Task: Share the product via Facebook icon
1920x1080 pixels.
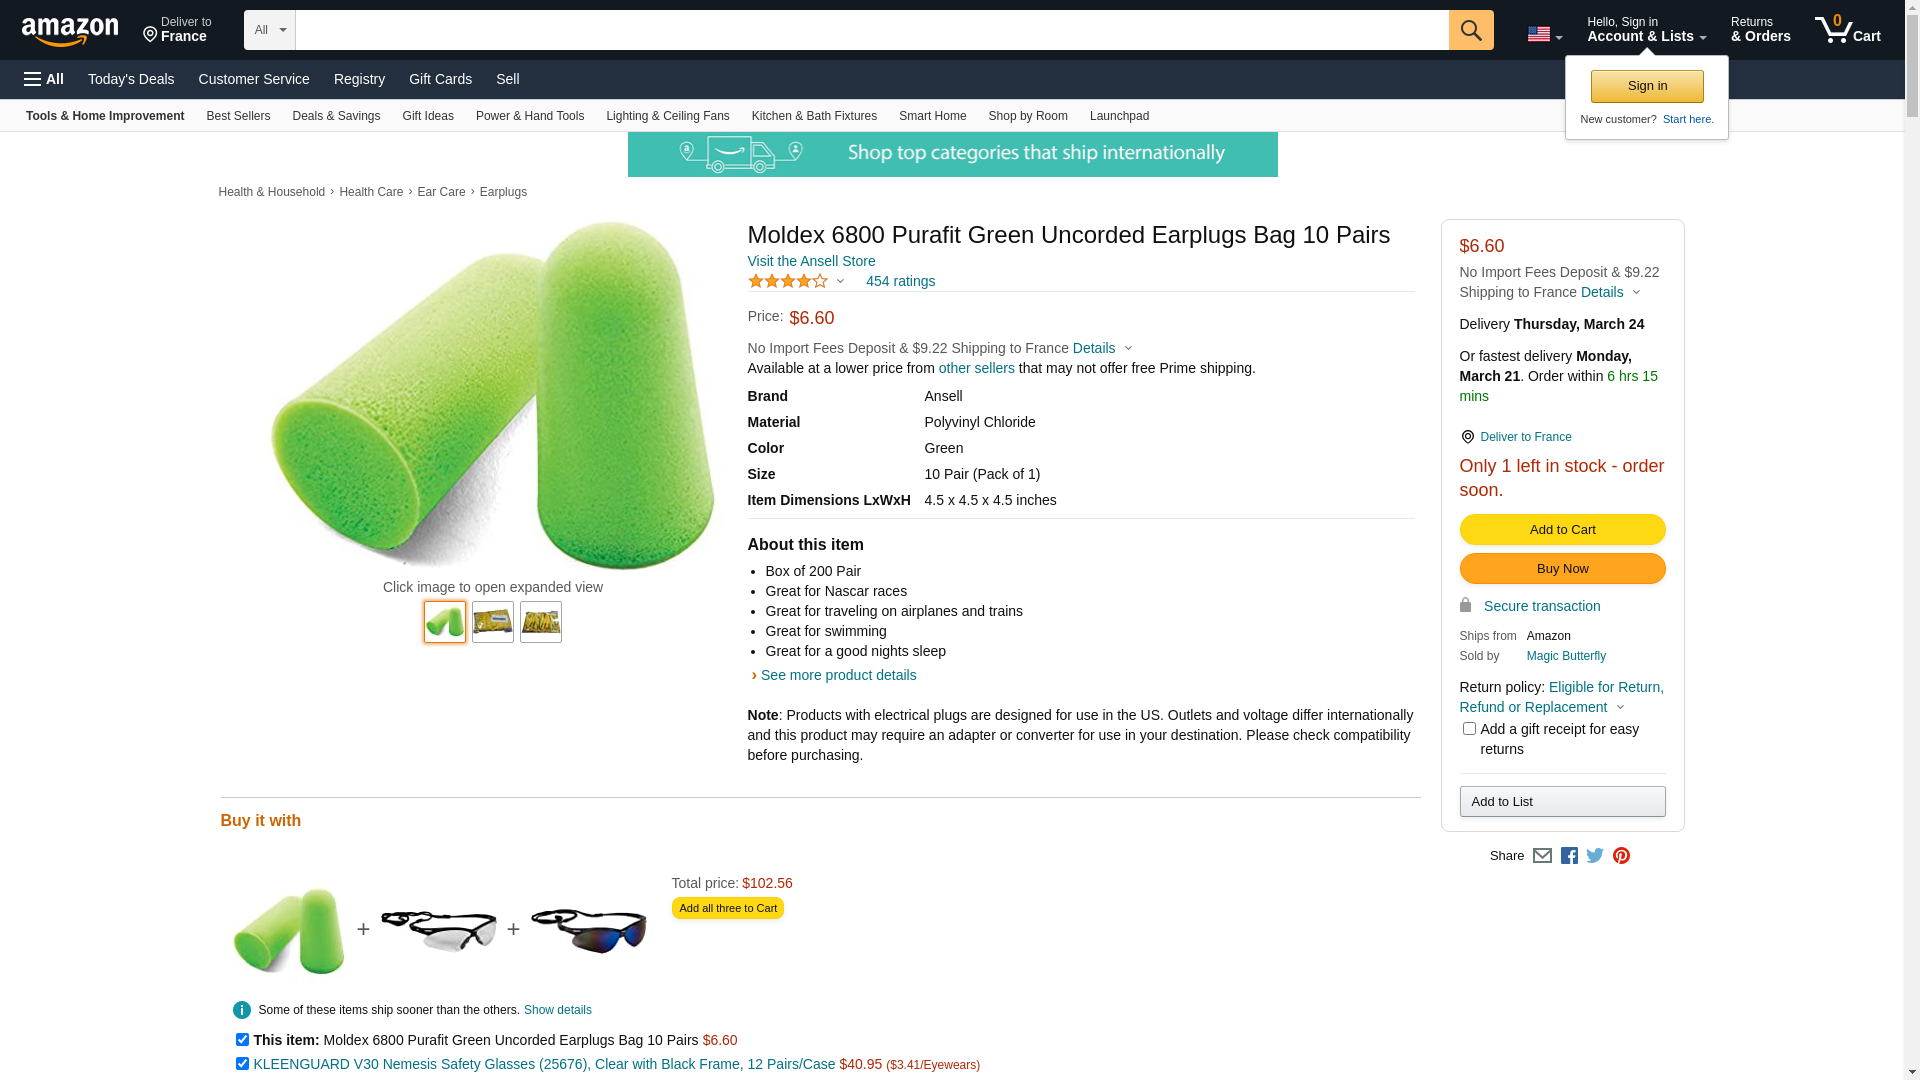Action: tap(1569, 856)
